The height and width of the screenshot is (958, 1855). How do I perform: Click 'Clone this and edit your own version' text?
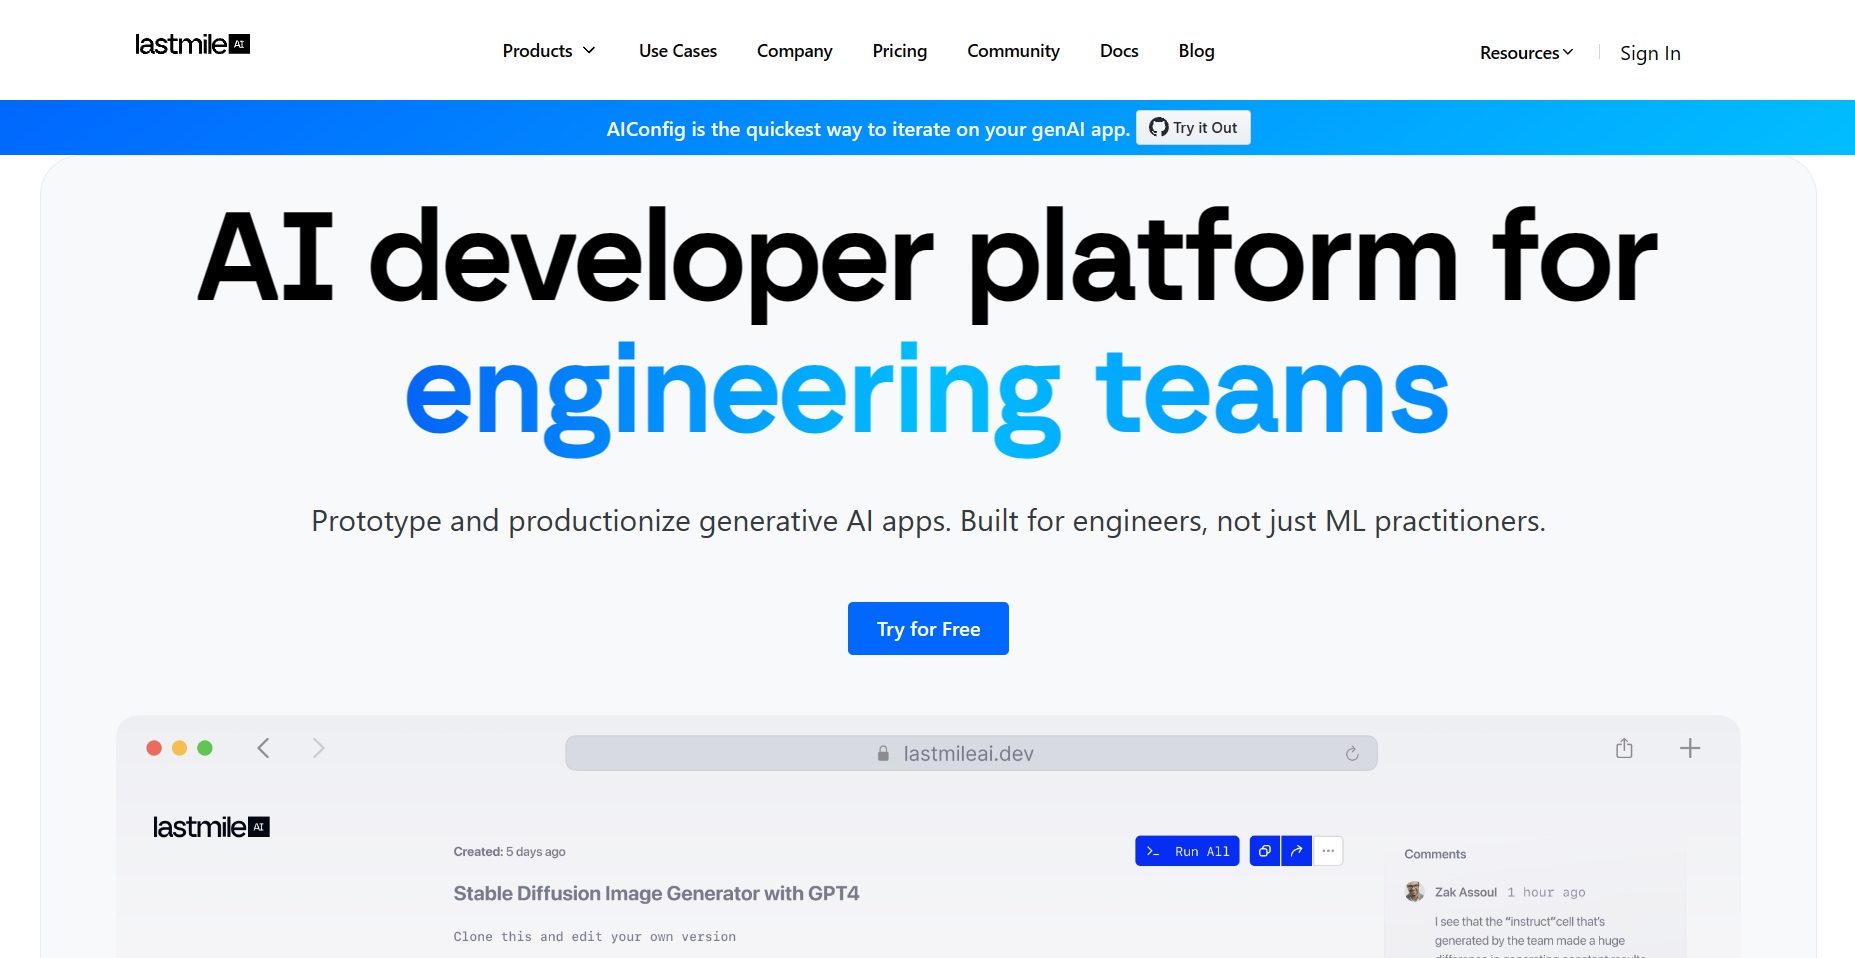click(594, 937)
